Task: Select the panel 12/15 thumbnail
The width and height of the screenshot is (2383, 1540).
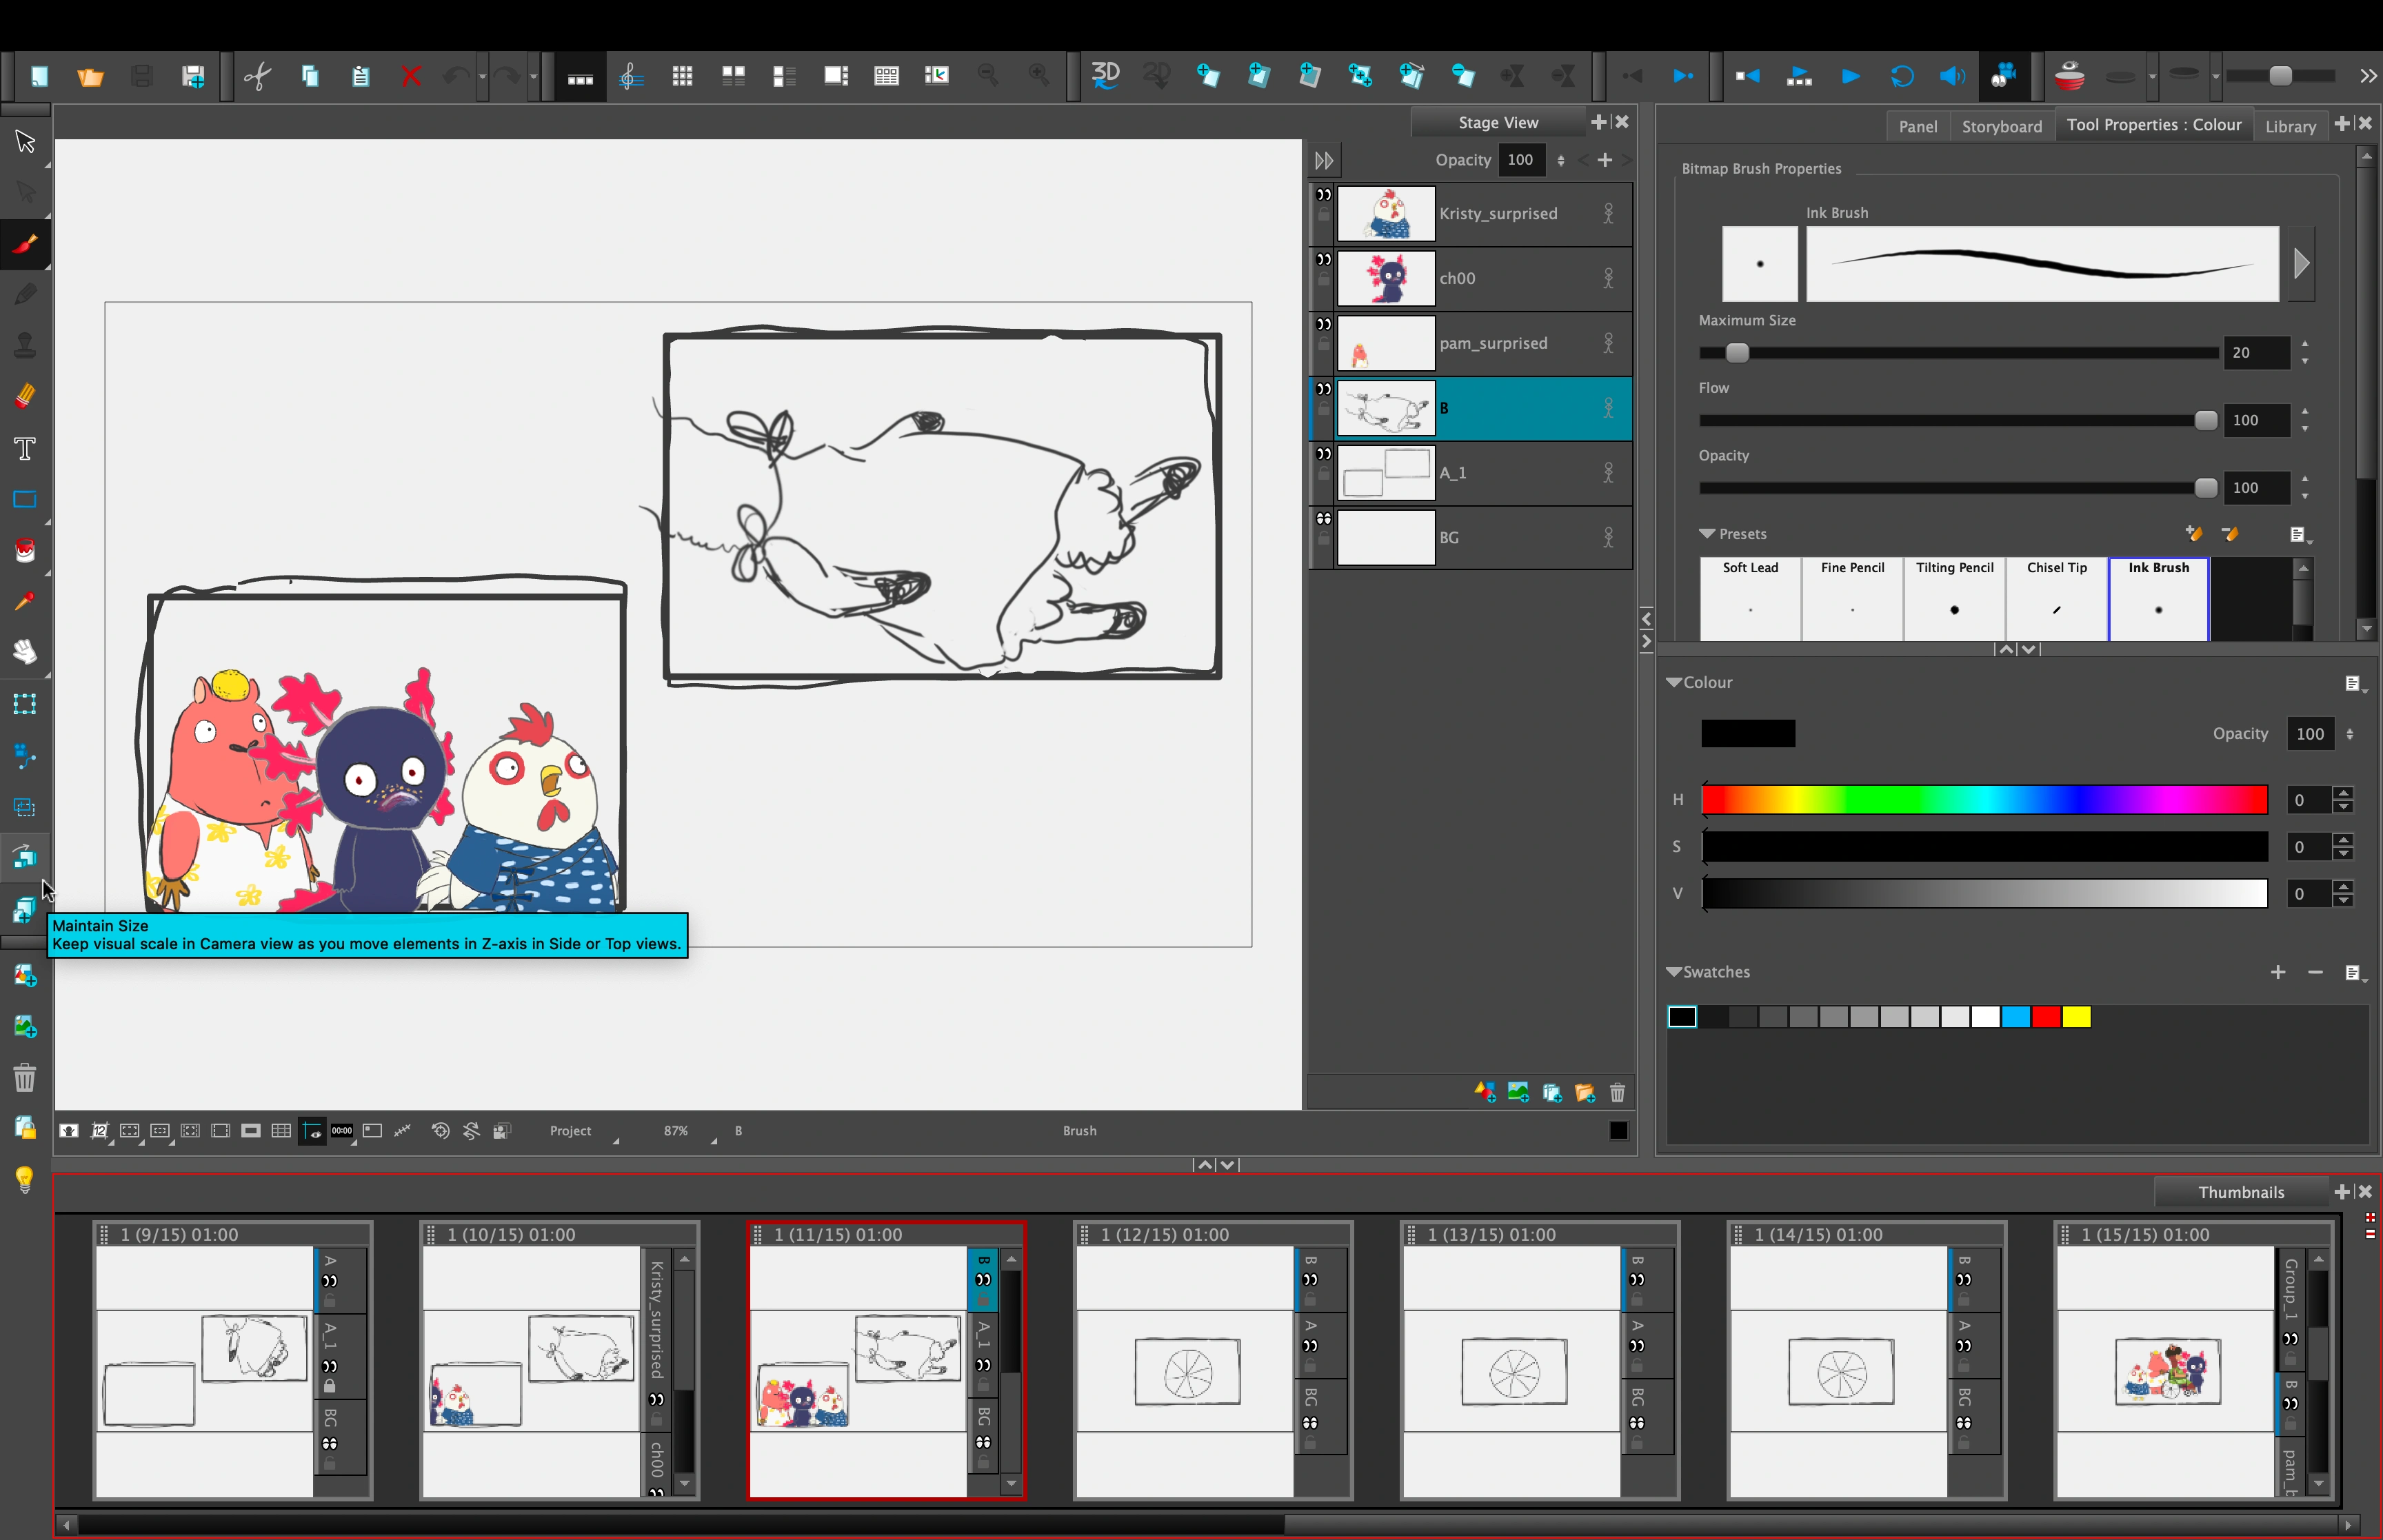Action: (1187, 1370)
